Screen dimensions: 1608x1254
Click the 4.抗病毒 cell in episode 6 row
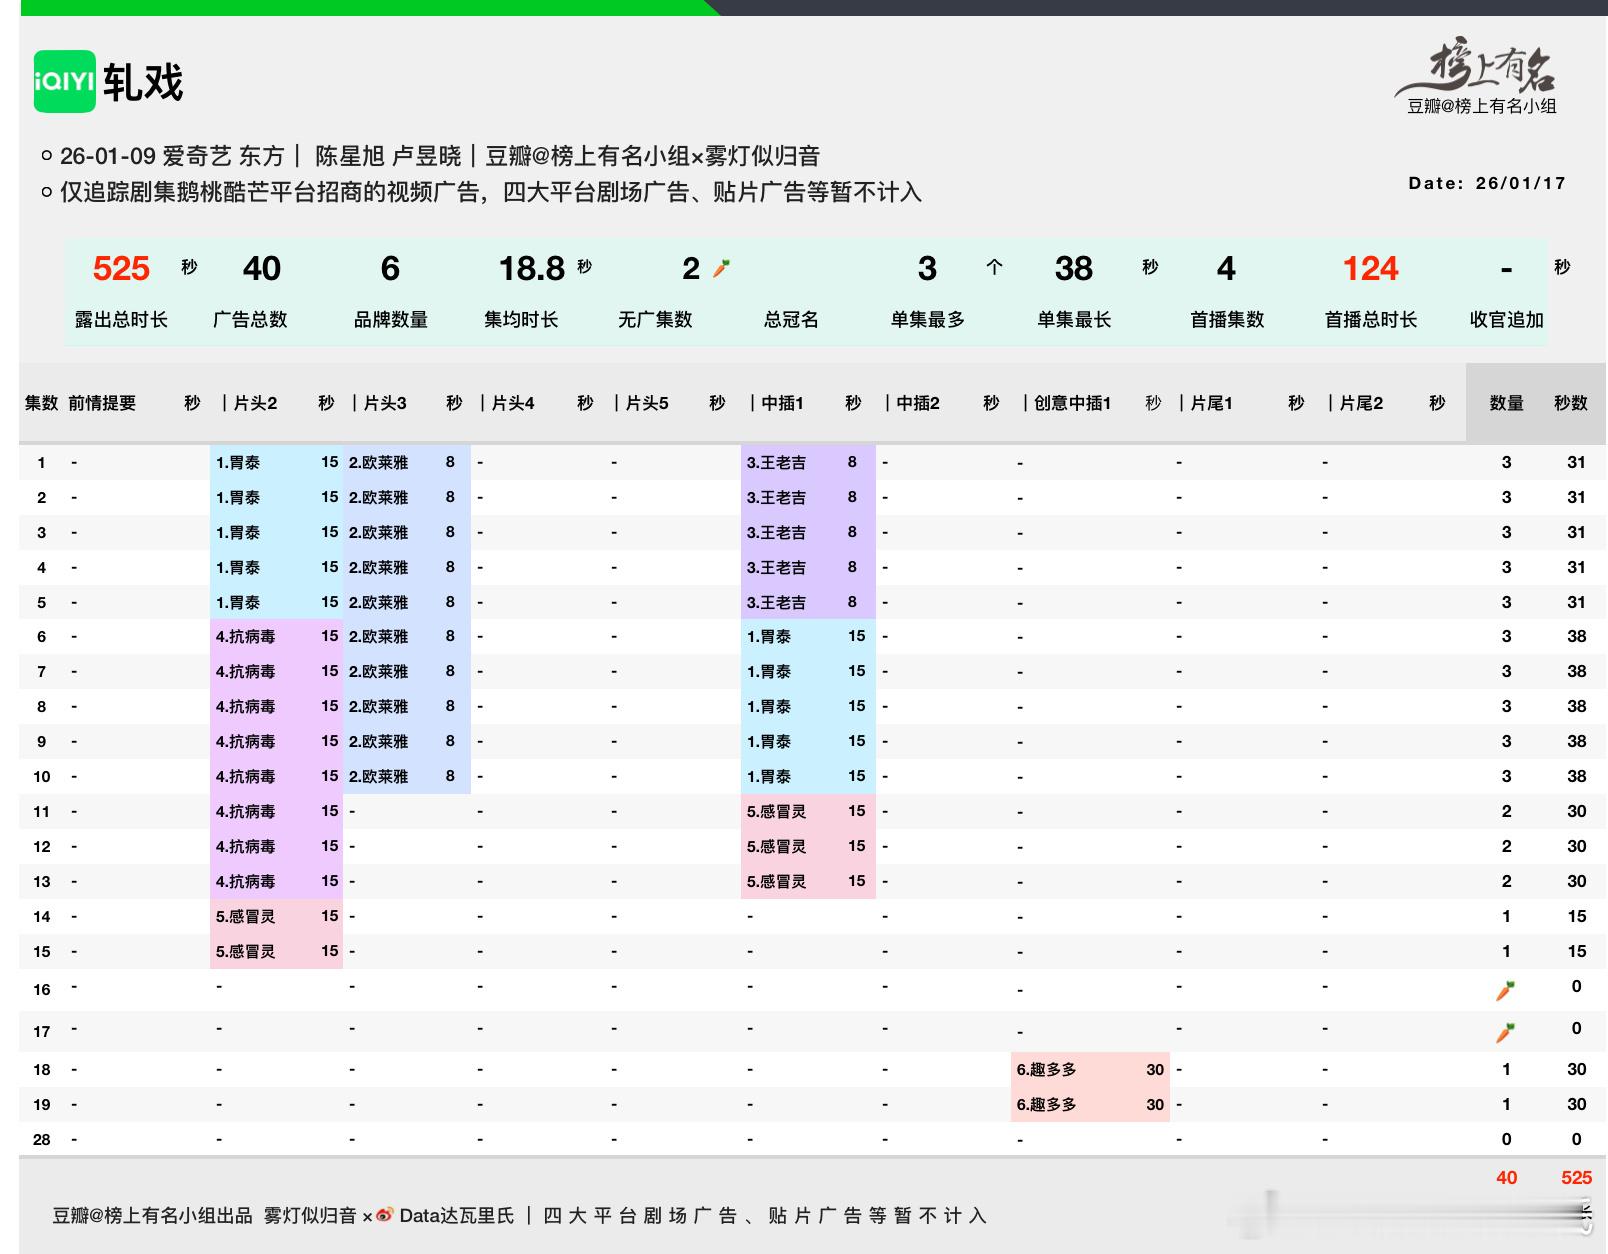(277, 636)
